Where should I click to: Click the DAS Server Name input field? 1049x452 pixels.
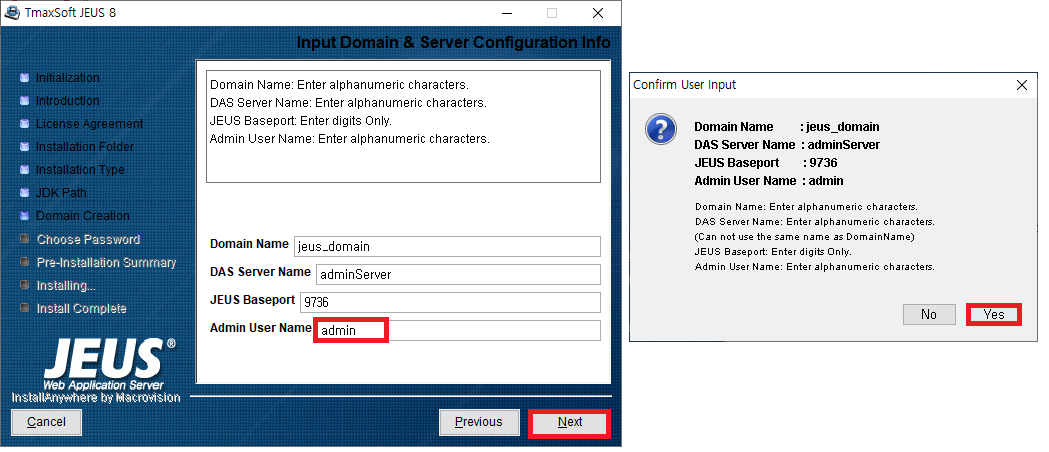458,274
